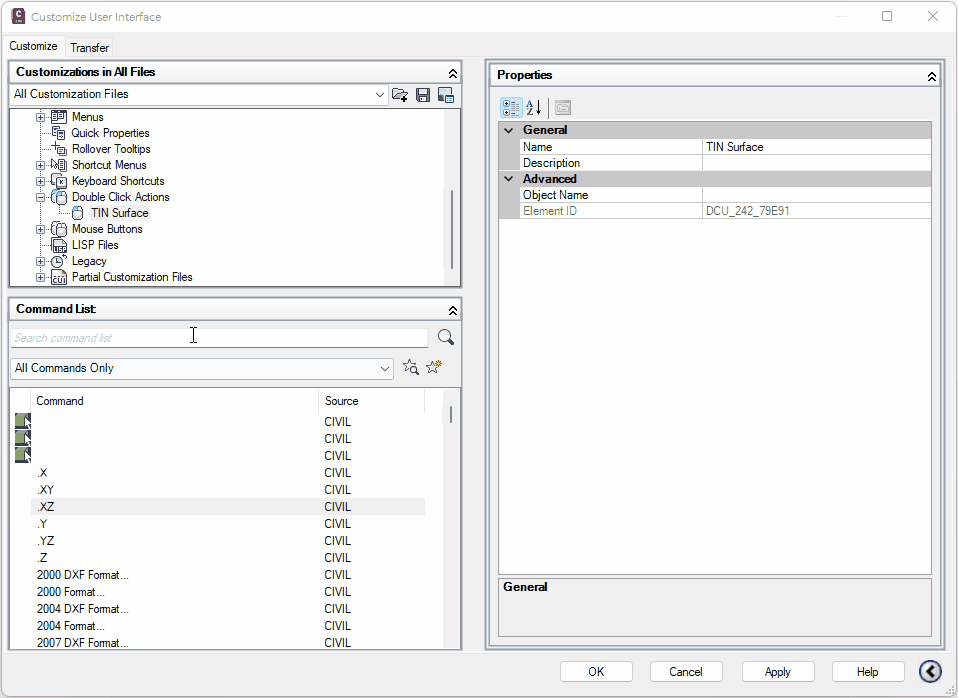Click the round arrow button beside Help
The width and height of the screenshot is (958, 698).
click(931, 672)
